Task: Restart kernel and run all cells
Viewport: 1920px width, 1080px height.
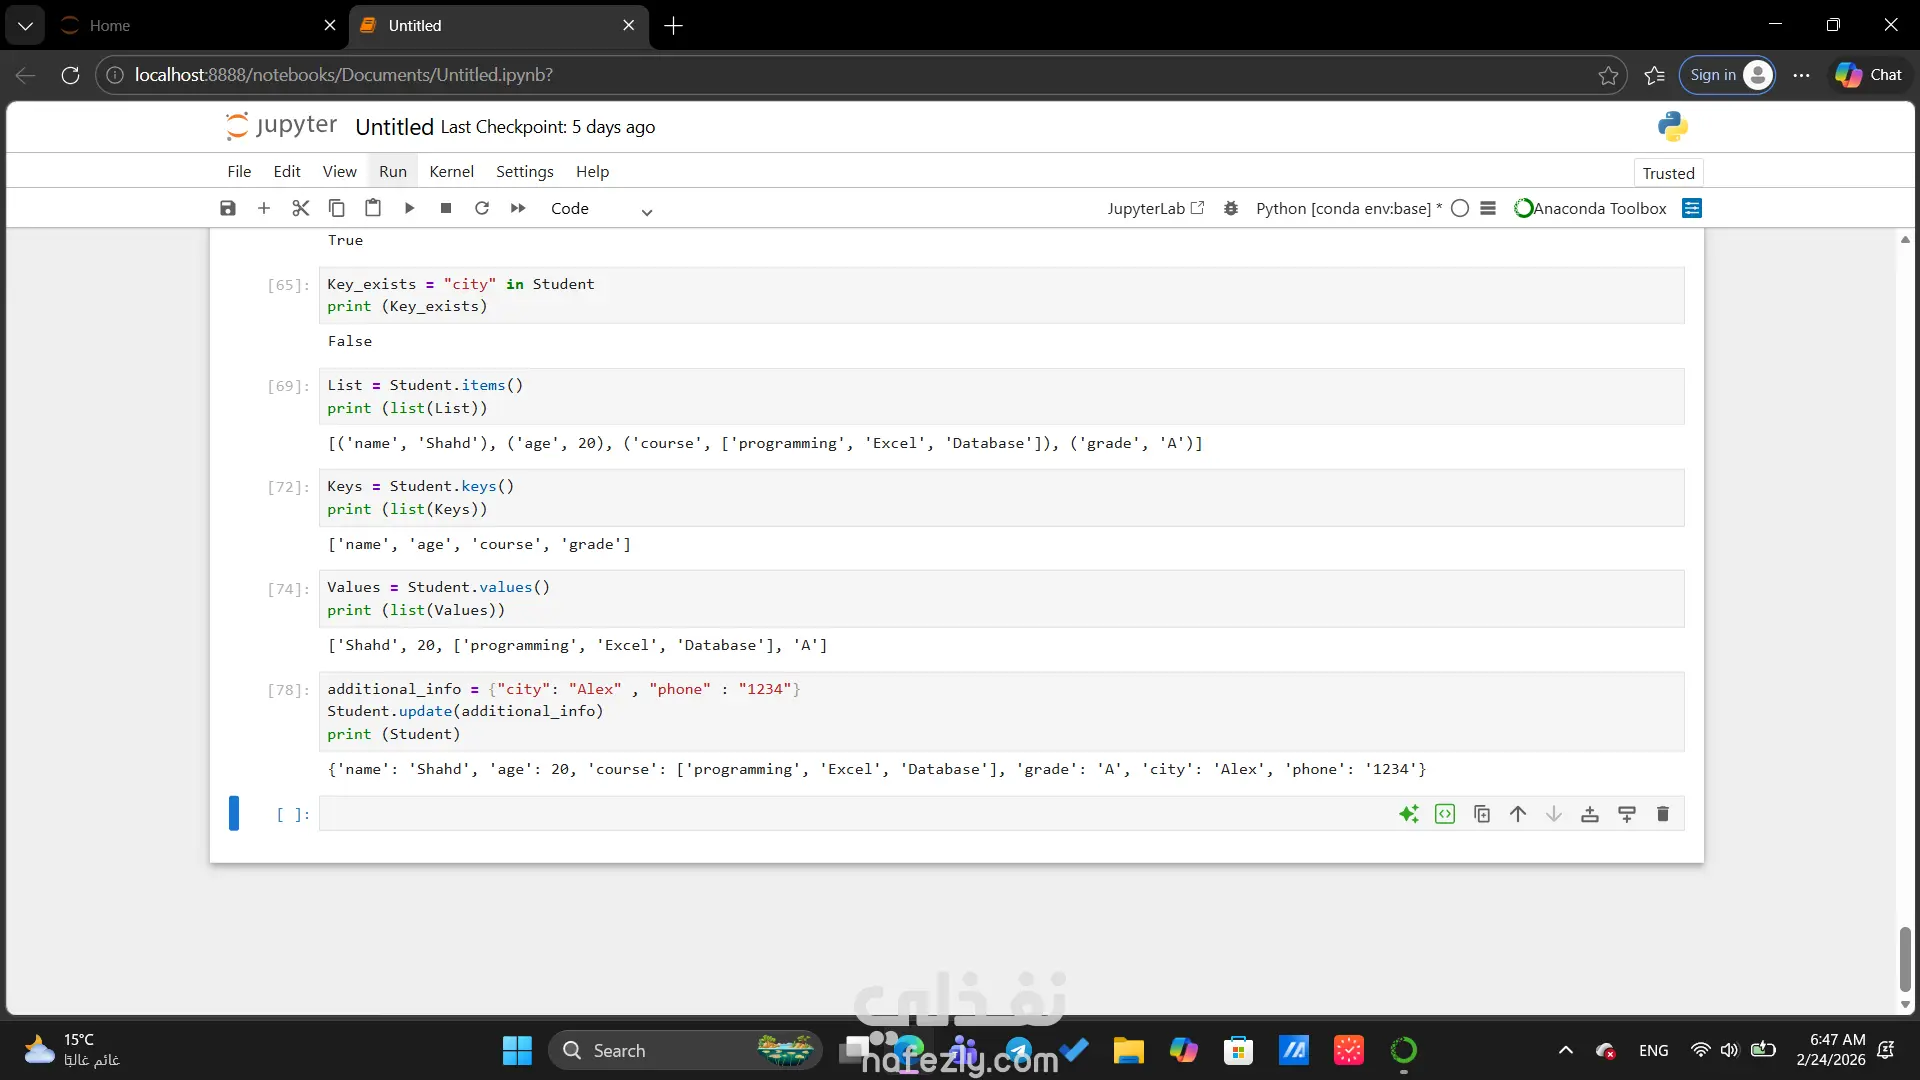Action: tap(518, 208)
